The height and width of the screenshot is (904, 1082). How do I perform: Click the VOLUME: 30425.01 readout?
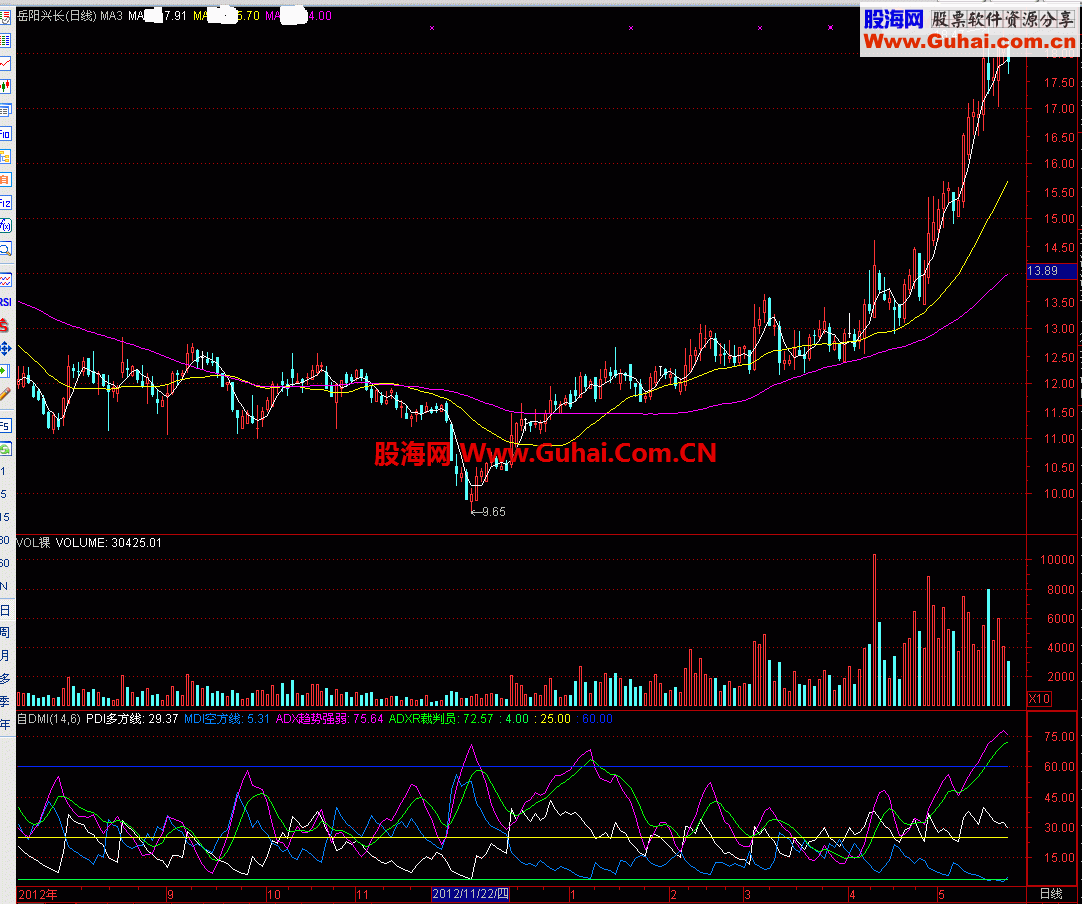(108, 542)
